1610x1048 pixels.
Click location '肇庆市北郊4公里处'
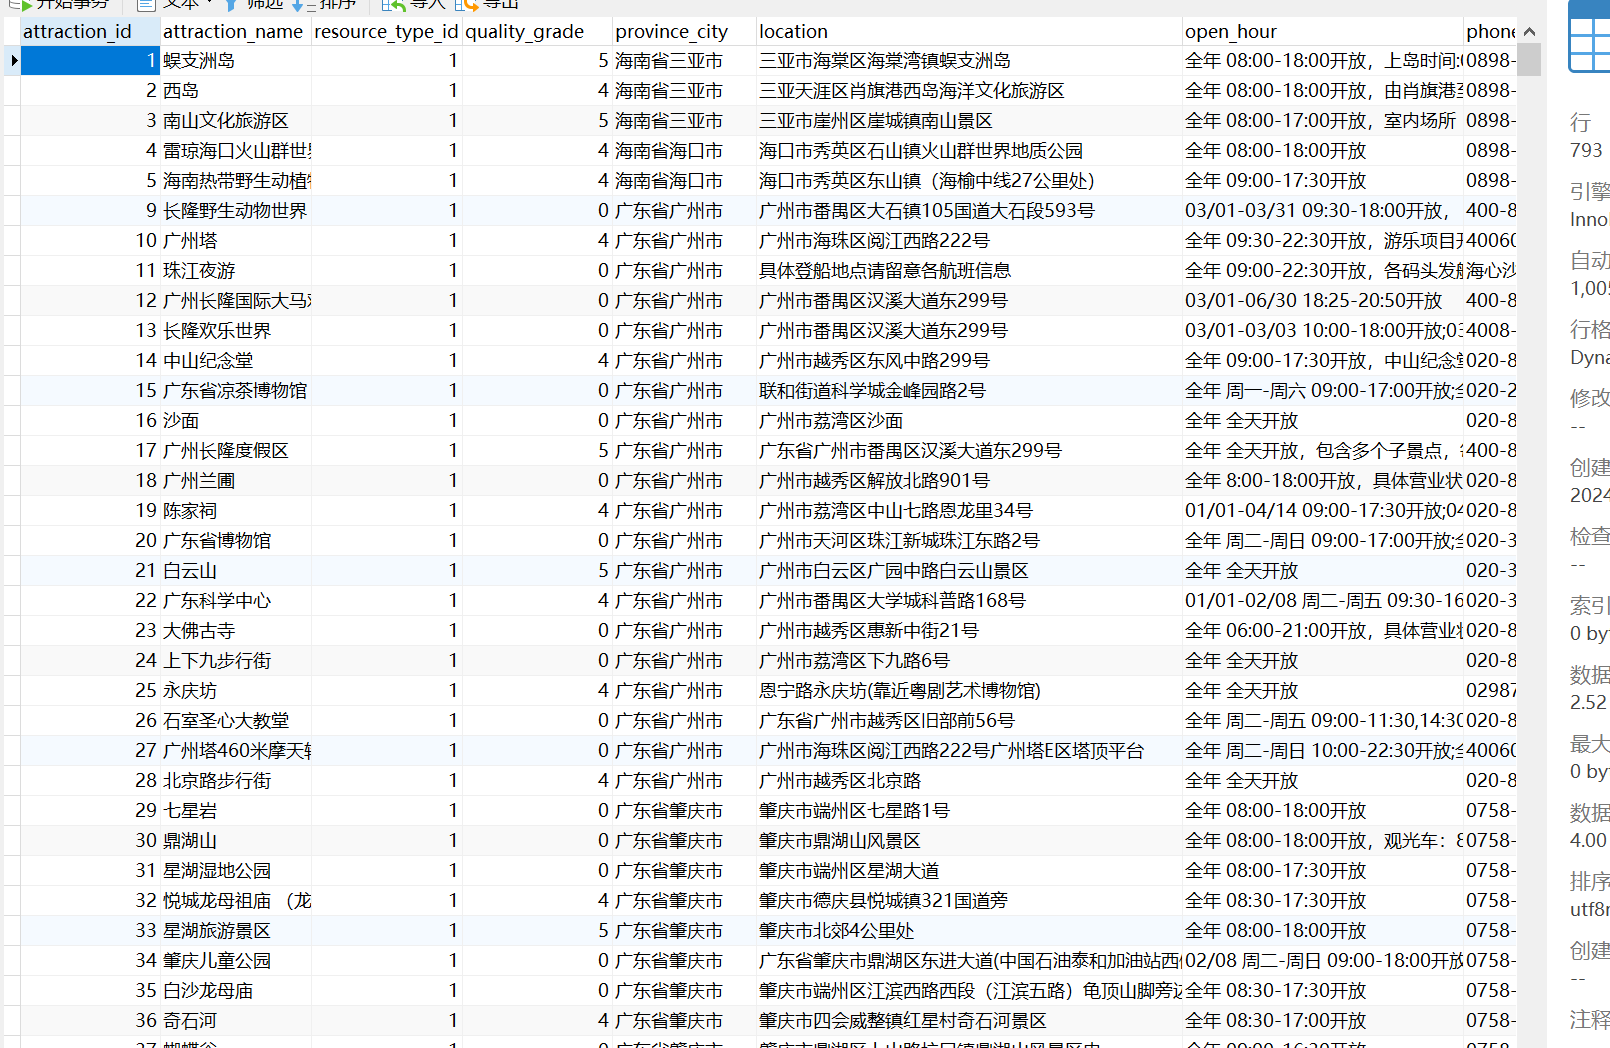point(968,931)
